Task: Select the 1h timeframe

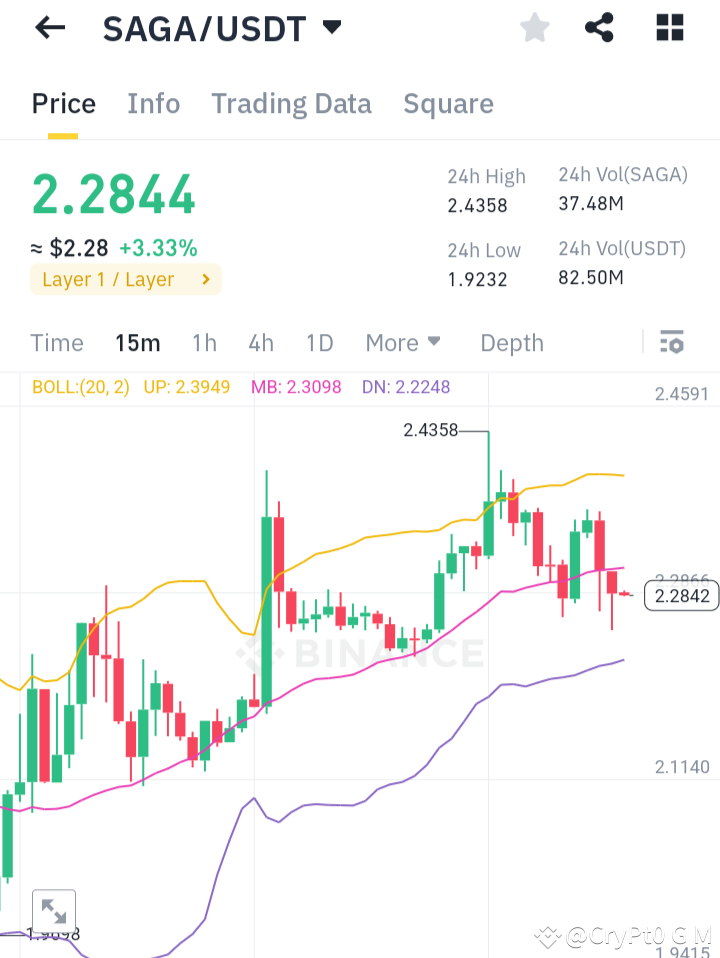Action: (204, 342)
